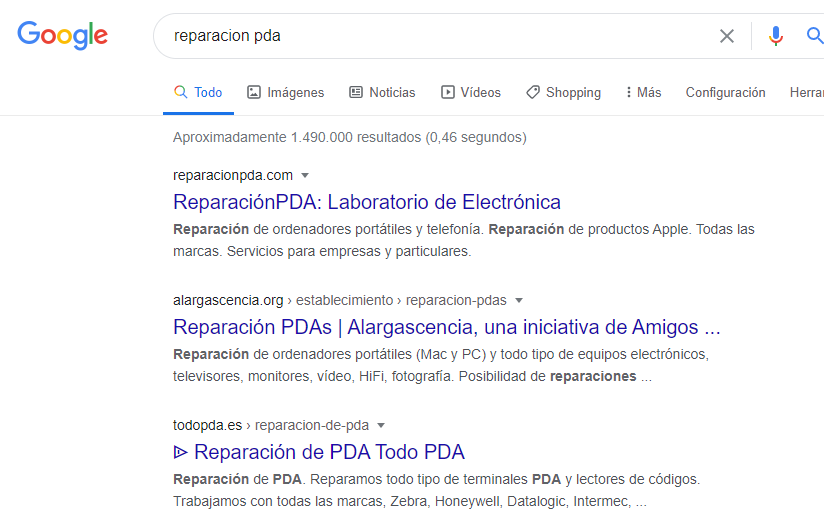Open 'ReparaciónPDA: Laboratorio de Electrónica' result
The width and height of the screenshot is (824, 520).
point(367,202)
